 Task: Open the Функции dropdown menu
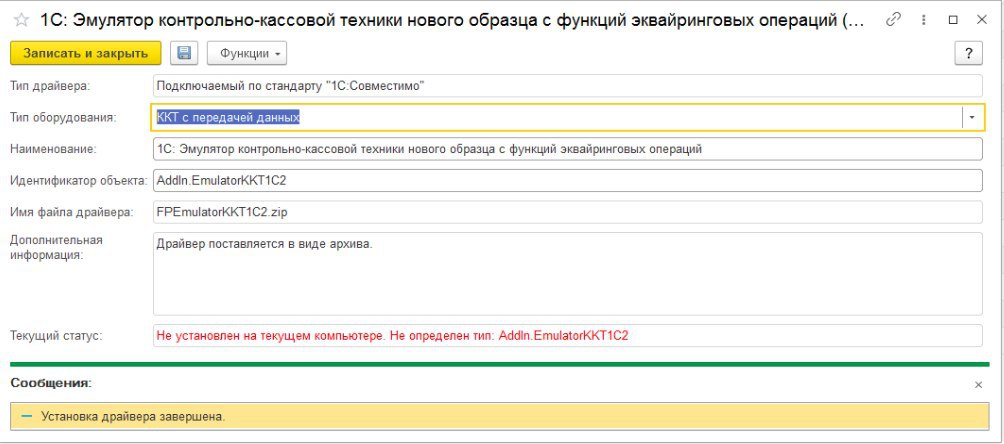(x=247, y=53)
